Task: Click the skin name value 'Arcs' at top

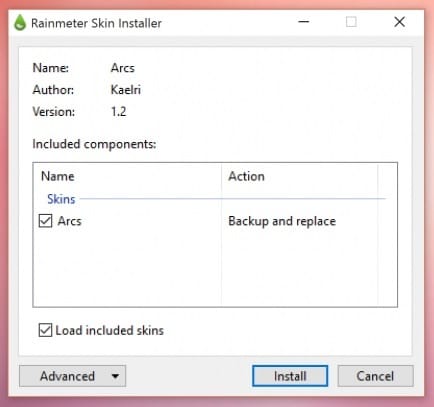Action: [123, 68]
